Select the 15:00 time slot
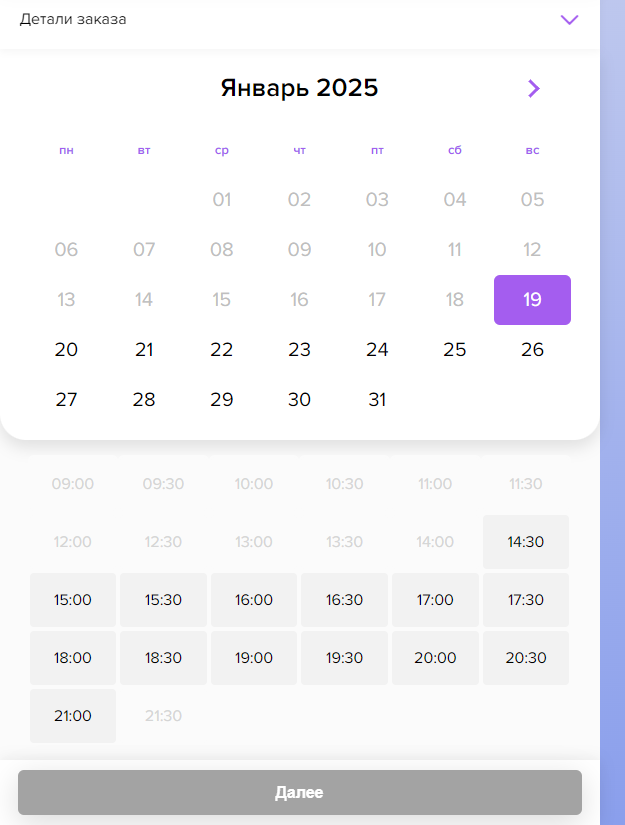 pyautogui.click(x=73, y=600)
